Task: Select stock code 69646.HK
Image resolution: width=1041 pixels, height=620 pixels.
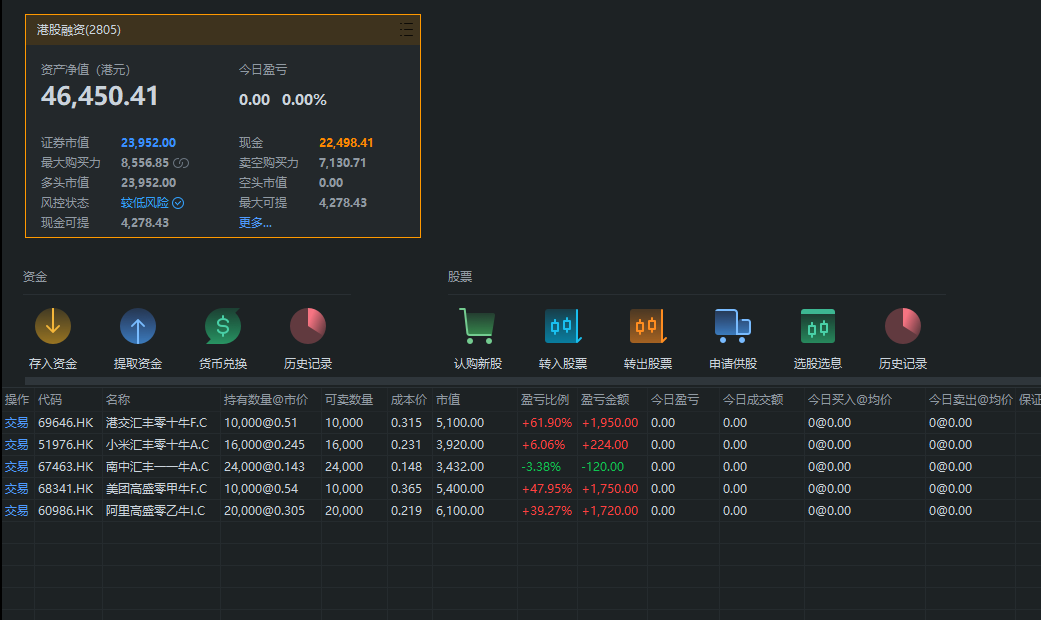Action: tap(66, 423)
